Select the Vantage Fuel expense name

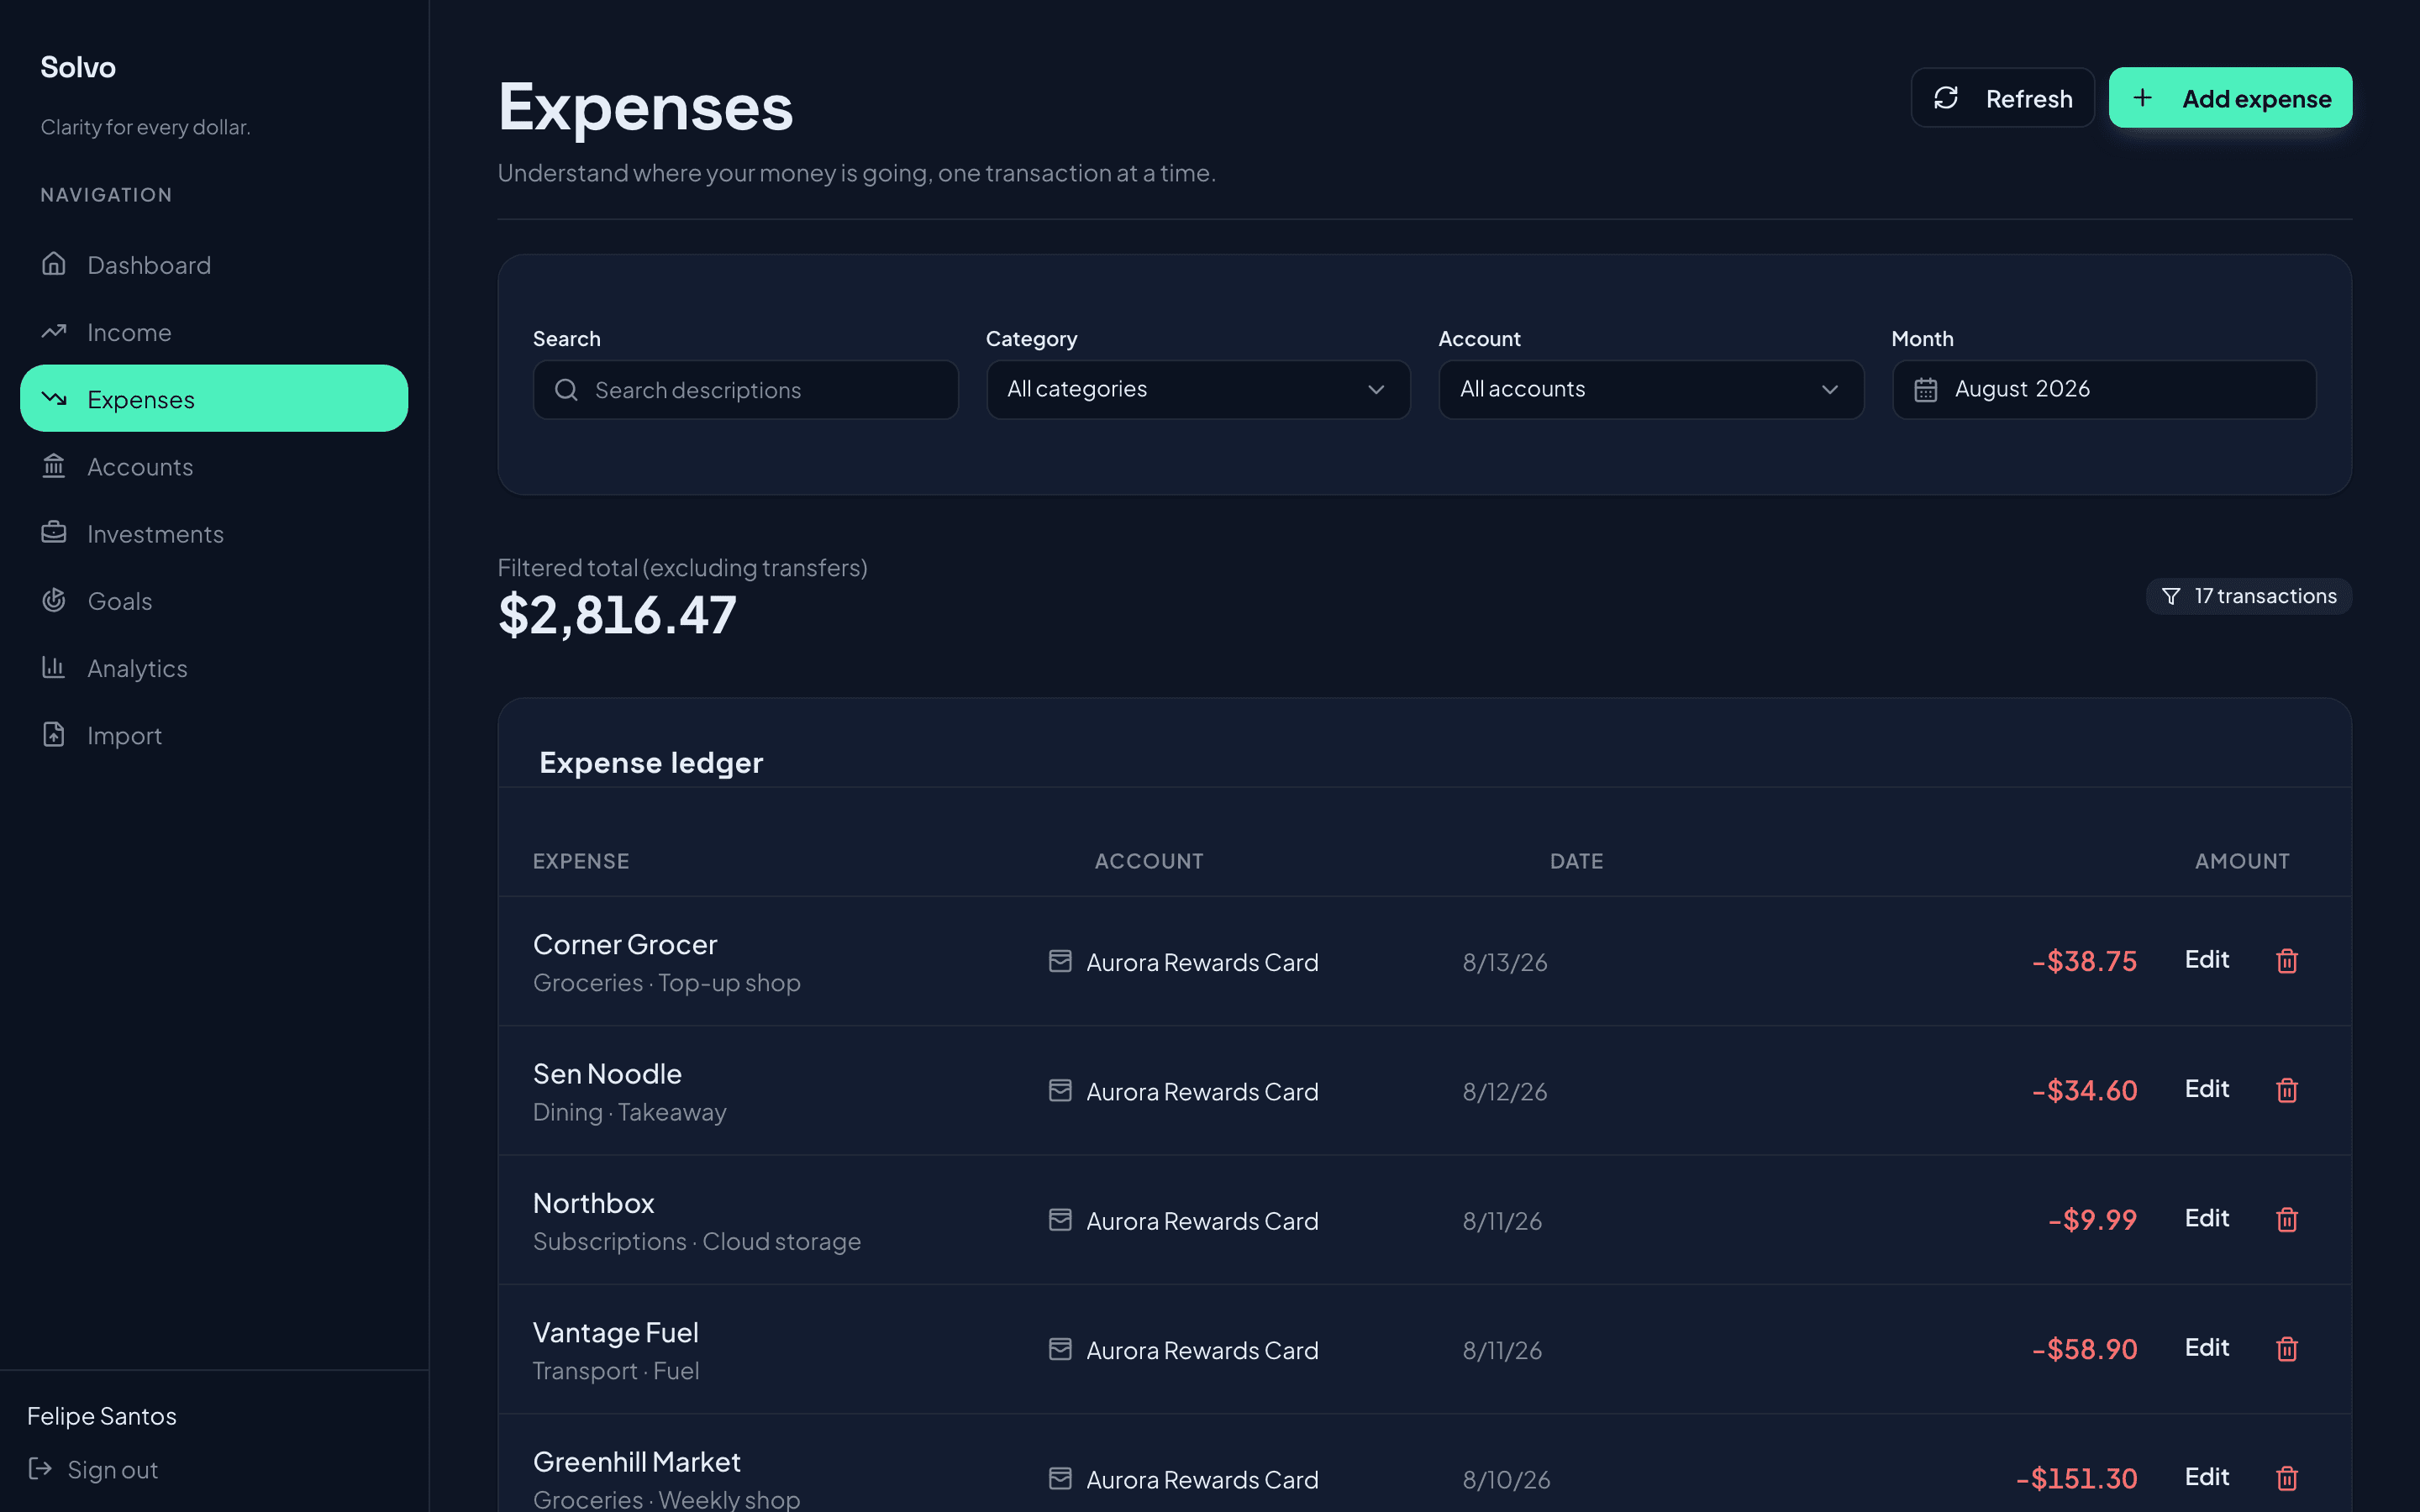615,1332
